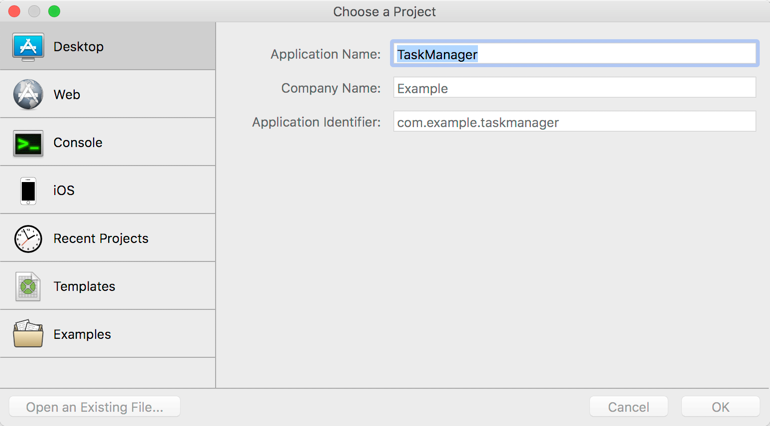Show the Templates label
The width and height of the screenshot is (770, 426).
pyautogui.click(x=84, y=286)
